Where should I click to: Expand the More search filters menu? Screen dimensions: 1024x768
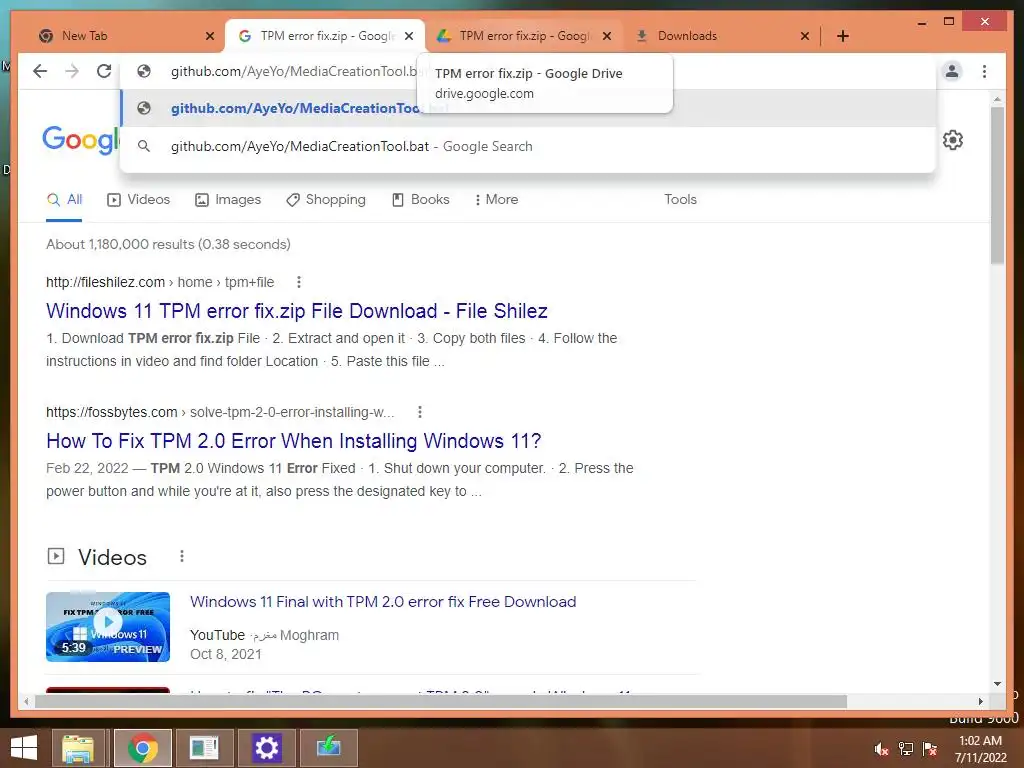point(496,200)
